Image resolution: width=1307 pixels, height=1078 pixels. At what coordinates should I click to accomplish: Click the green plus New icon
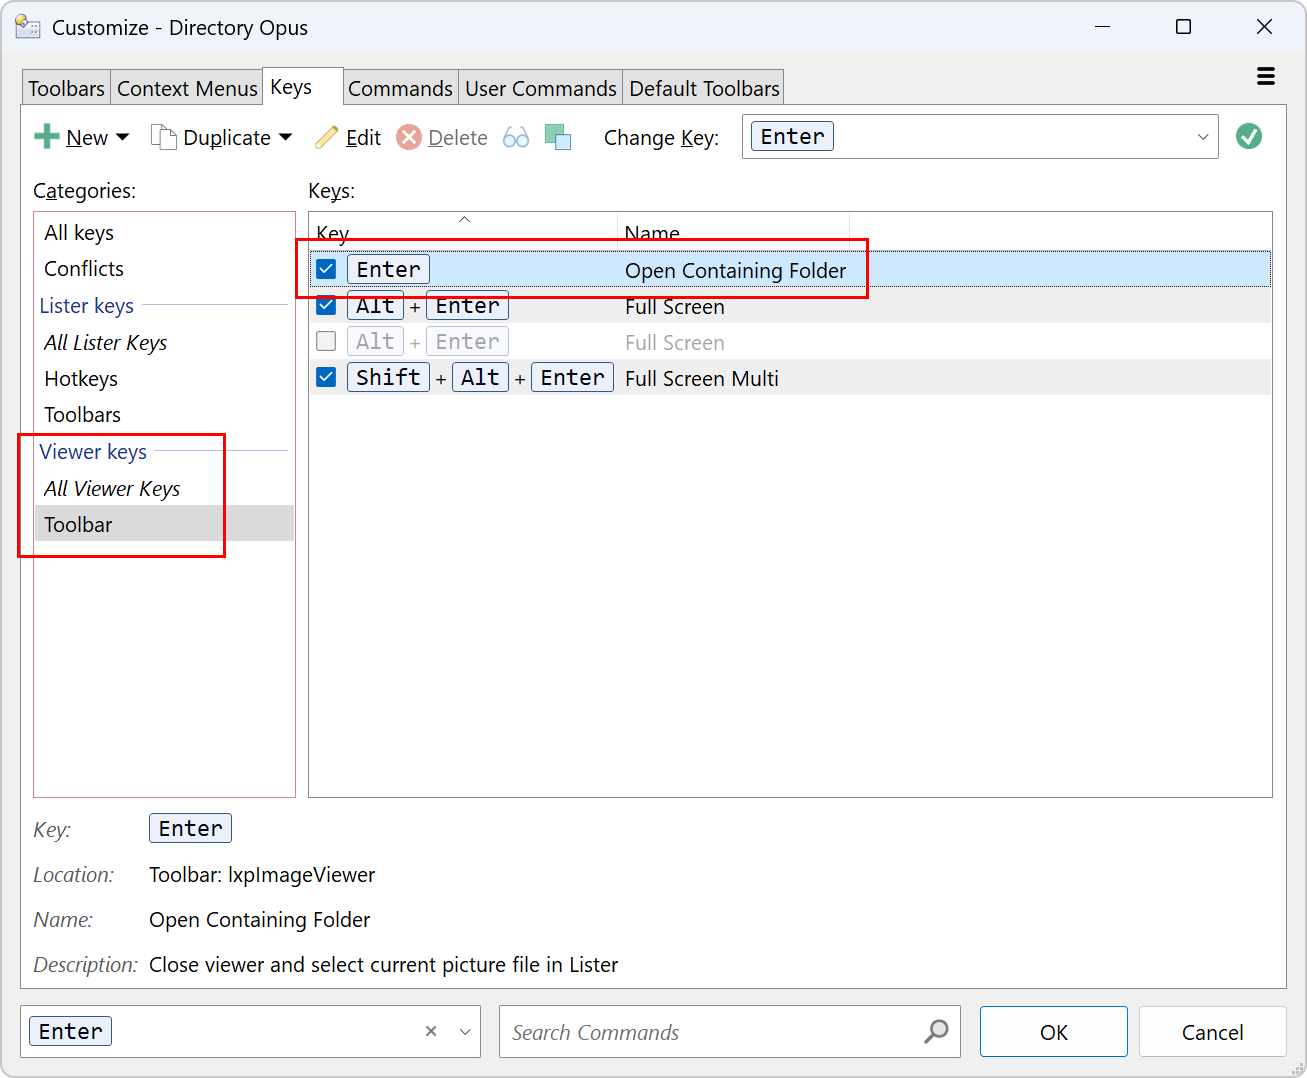click(46, 137)
